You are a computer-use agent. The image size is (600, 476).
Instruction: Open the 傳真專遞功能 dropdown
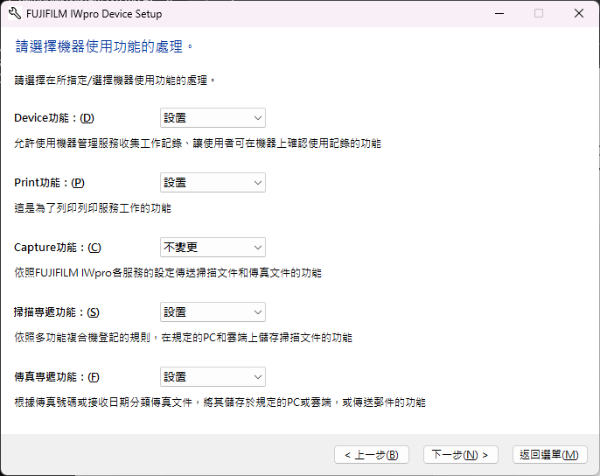[212, 377]
